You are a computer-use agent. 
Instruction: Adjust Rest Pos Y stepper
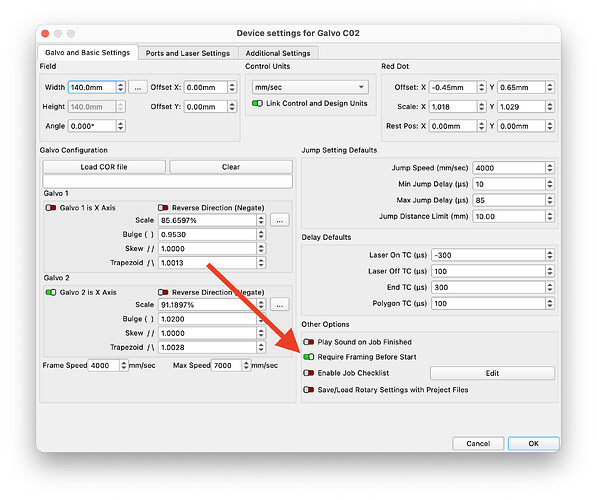pyautogui.click(x=550, y=126)
